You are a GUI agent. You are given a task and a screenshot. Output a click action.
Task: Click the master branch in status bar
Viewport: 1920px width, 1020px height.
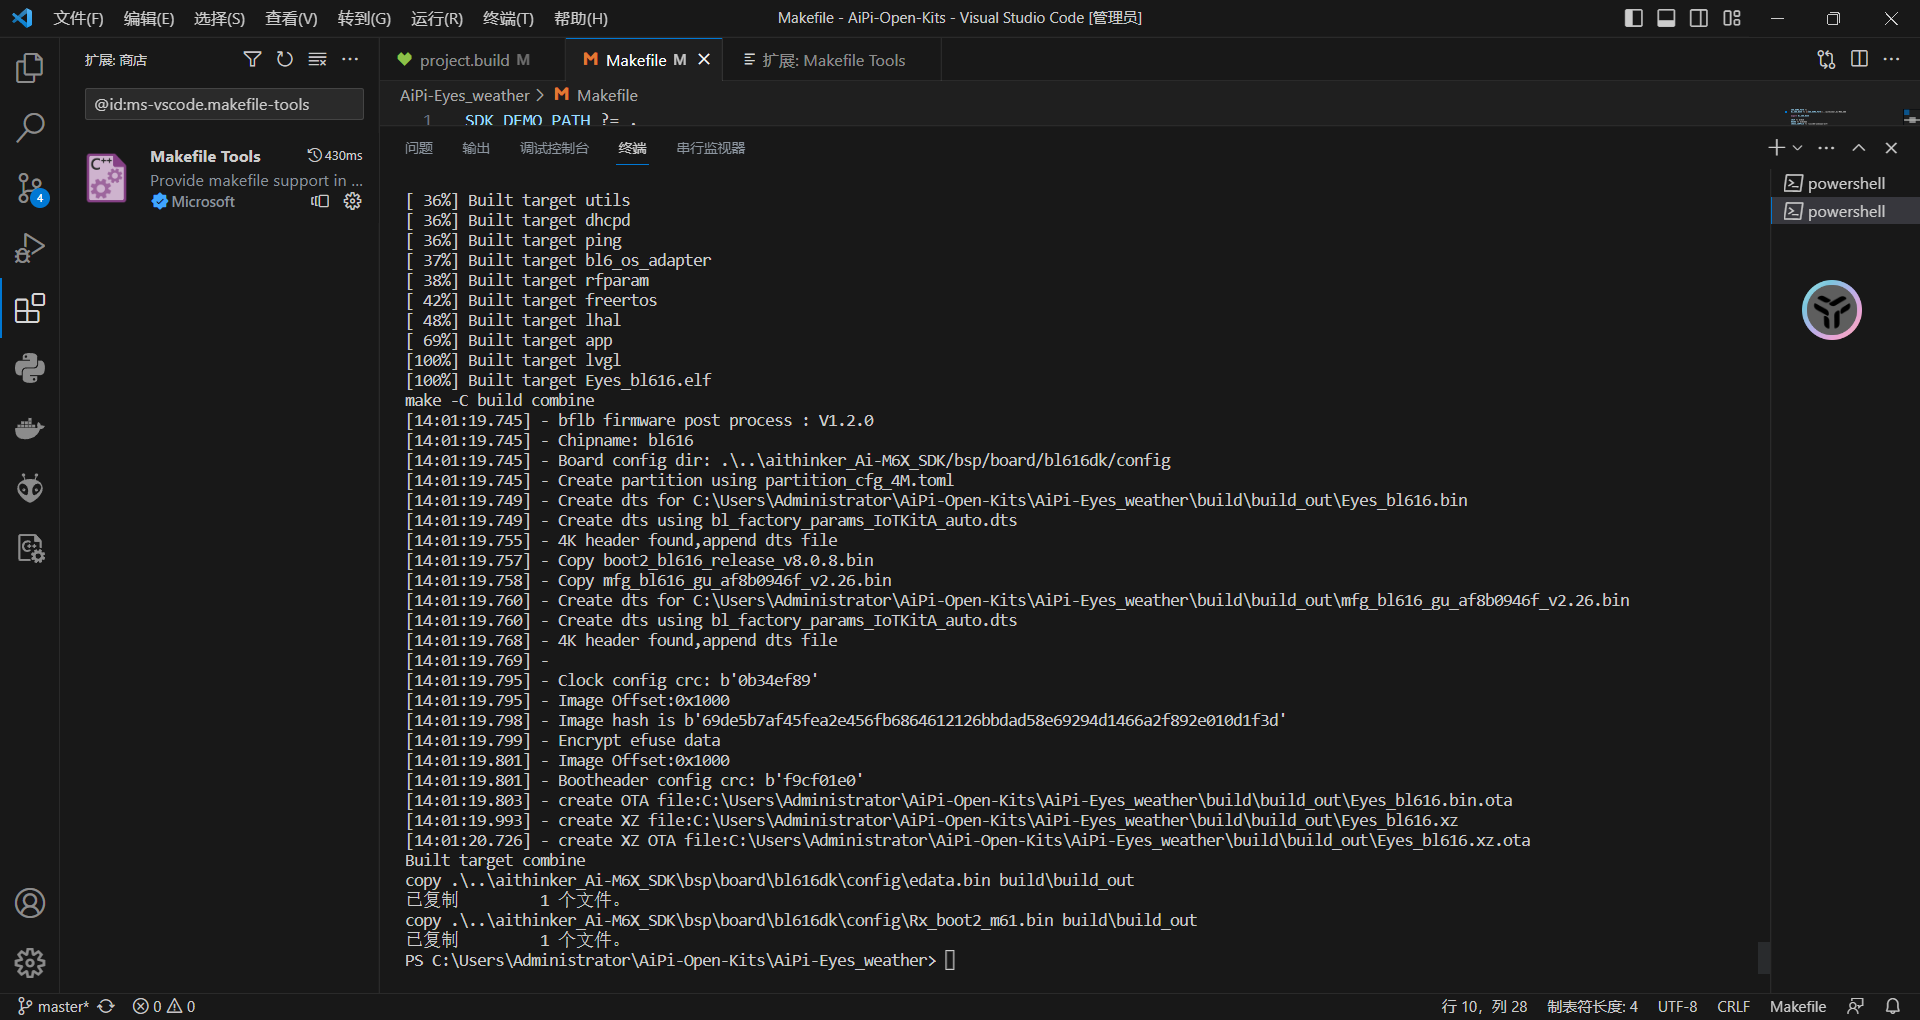pyautogui.click(x=53, y=1006)
